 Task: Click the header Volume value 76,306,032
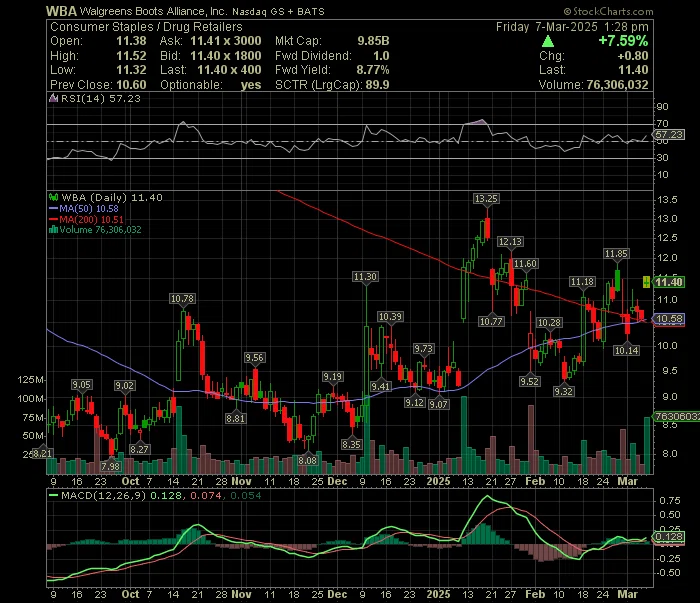point(617,85)
